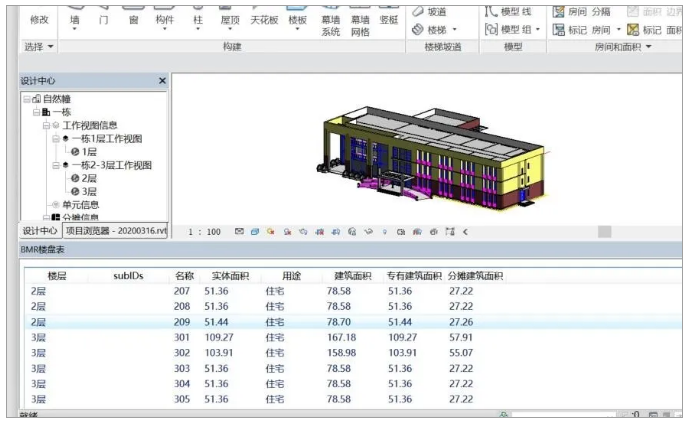Click the Crop View icon
Screen dimensions: 690x423
tap(319, 232)
